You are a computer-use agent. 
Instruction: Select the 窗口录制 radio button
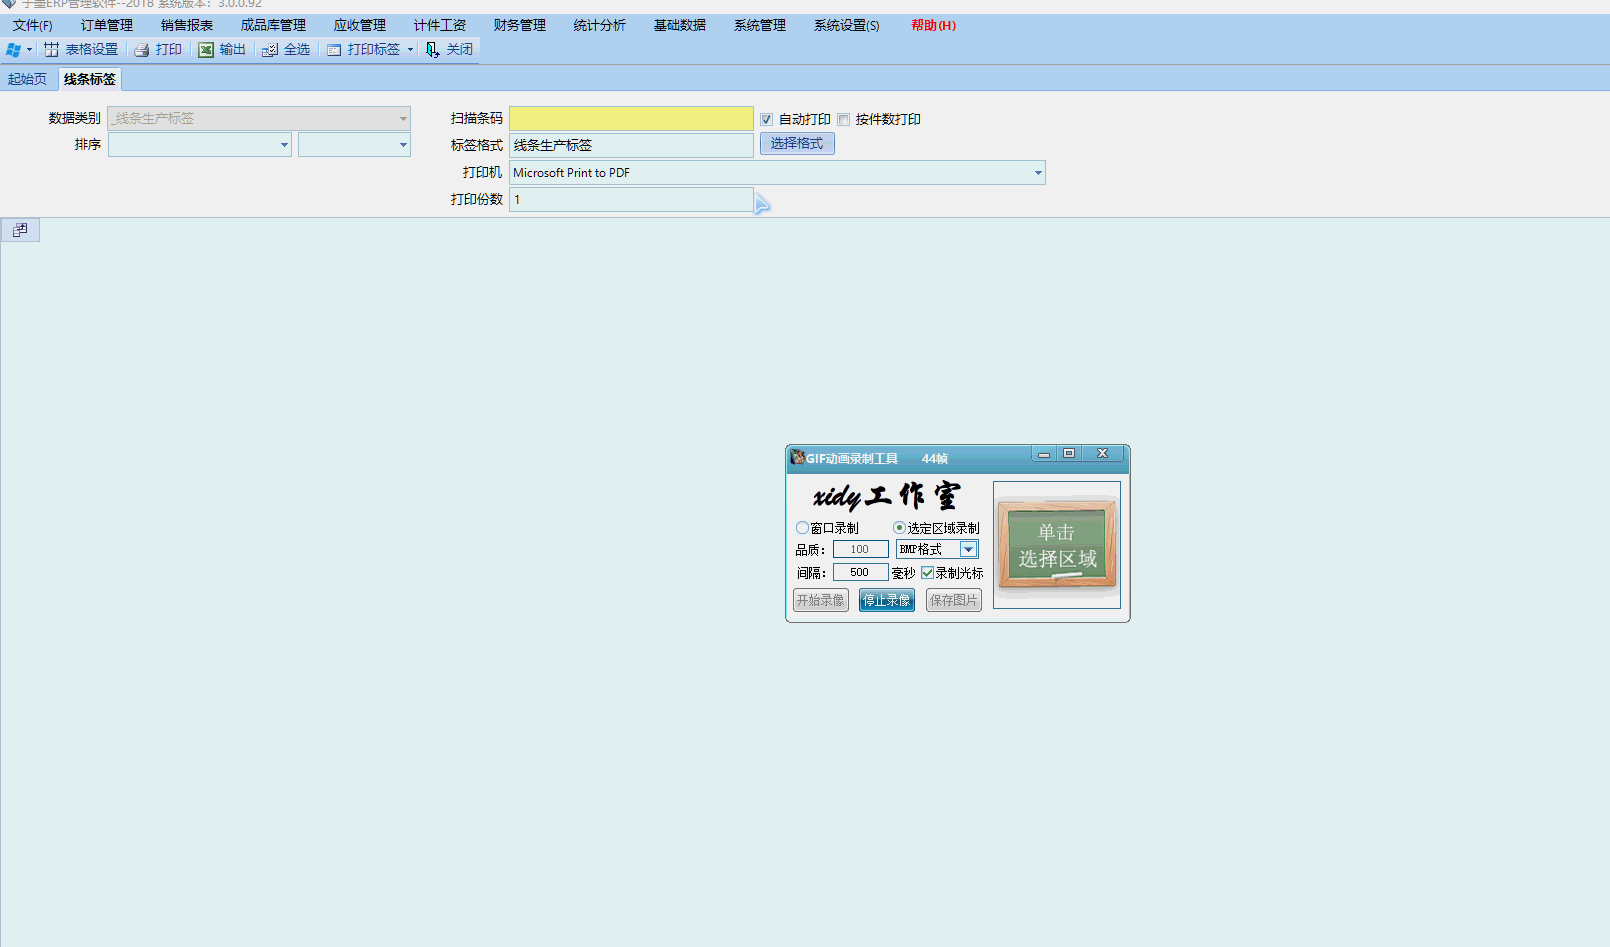coord(802,528)
